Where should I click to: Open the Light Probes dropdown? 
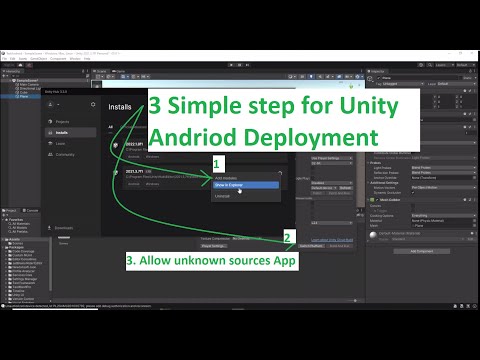coord(444,168)
